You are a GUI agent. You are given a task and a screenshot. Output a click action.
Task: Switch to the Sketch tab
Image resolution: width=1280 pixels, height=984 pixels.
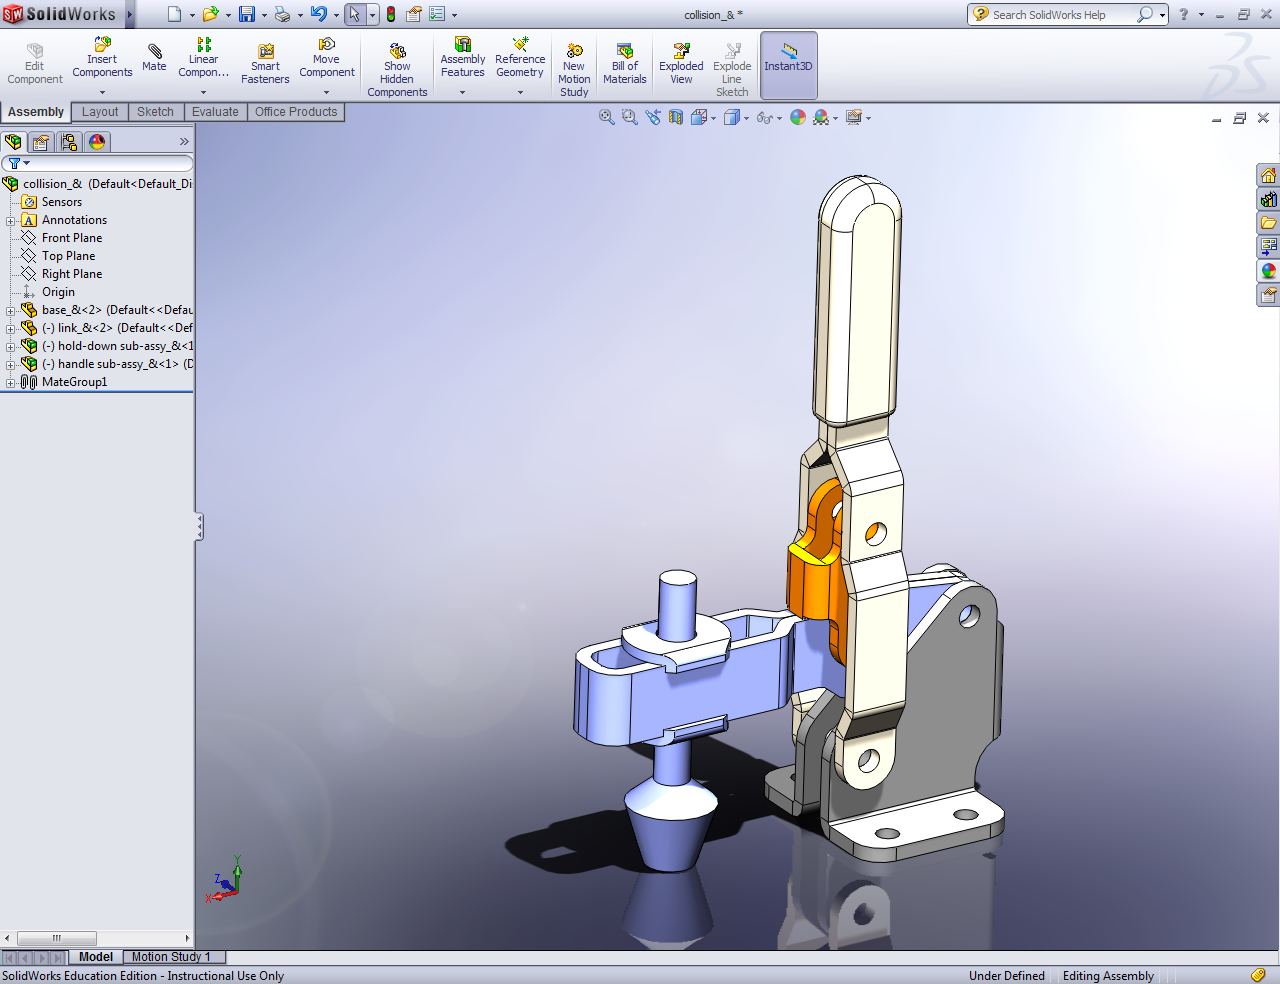point(155,112)
